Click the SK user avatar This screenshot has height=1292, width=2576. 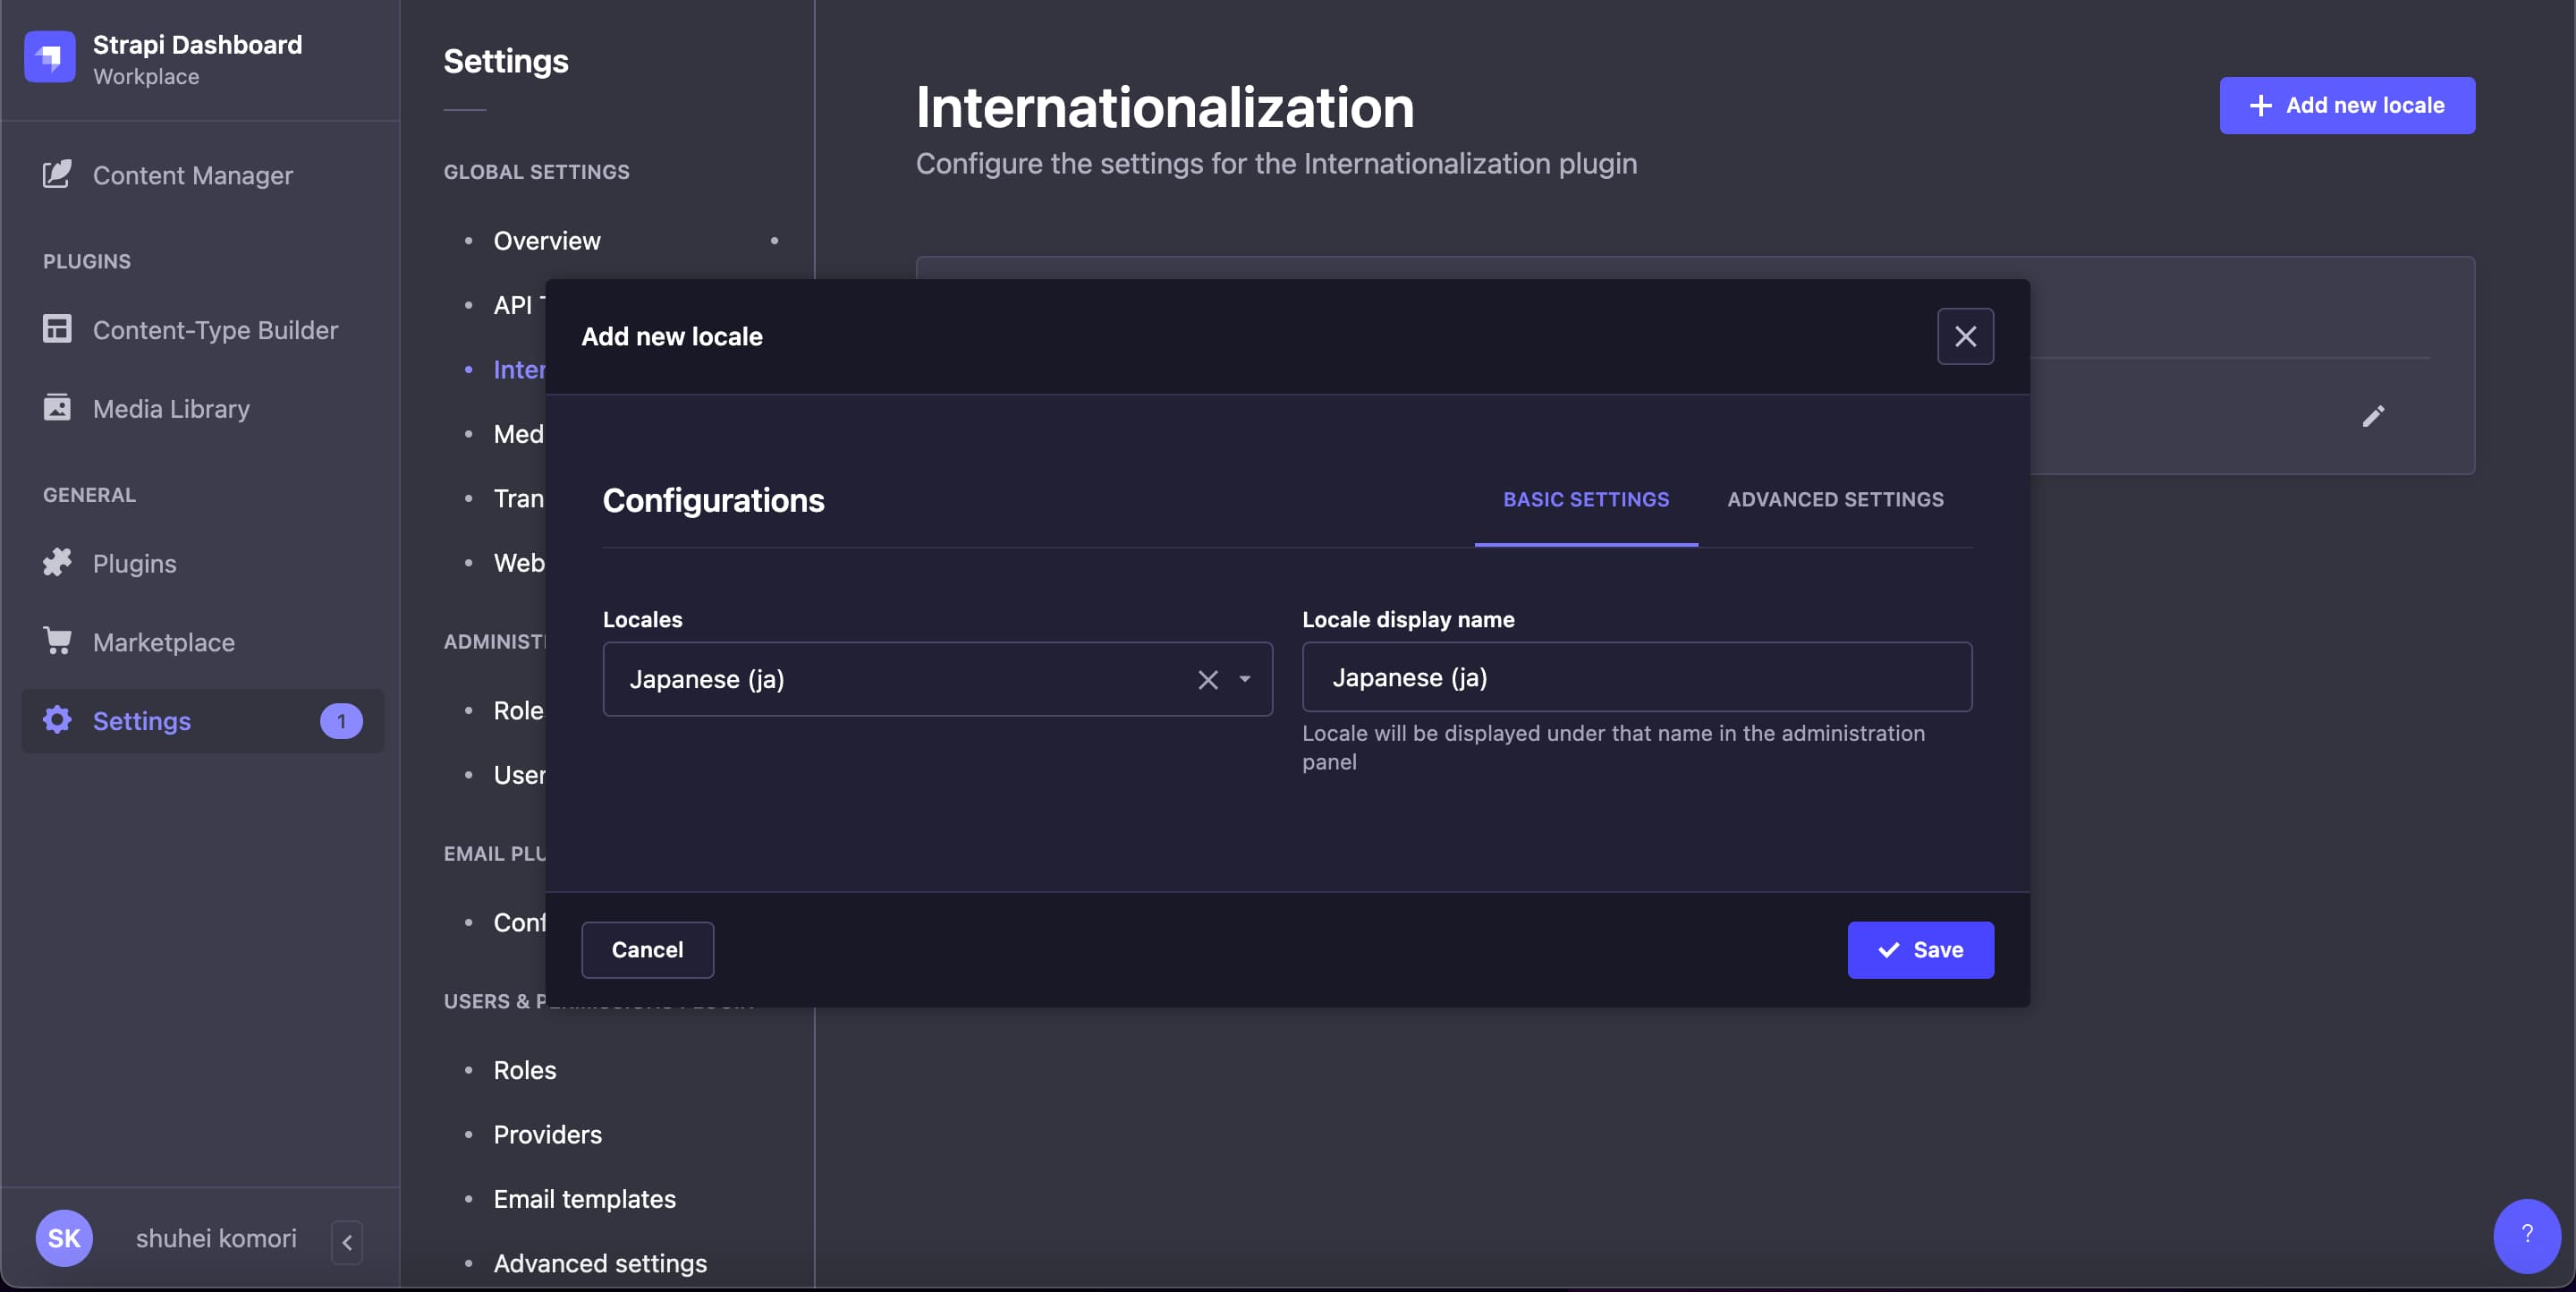(64, 1238)
